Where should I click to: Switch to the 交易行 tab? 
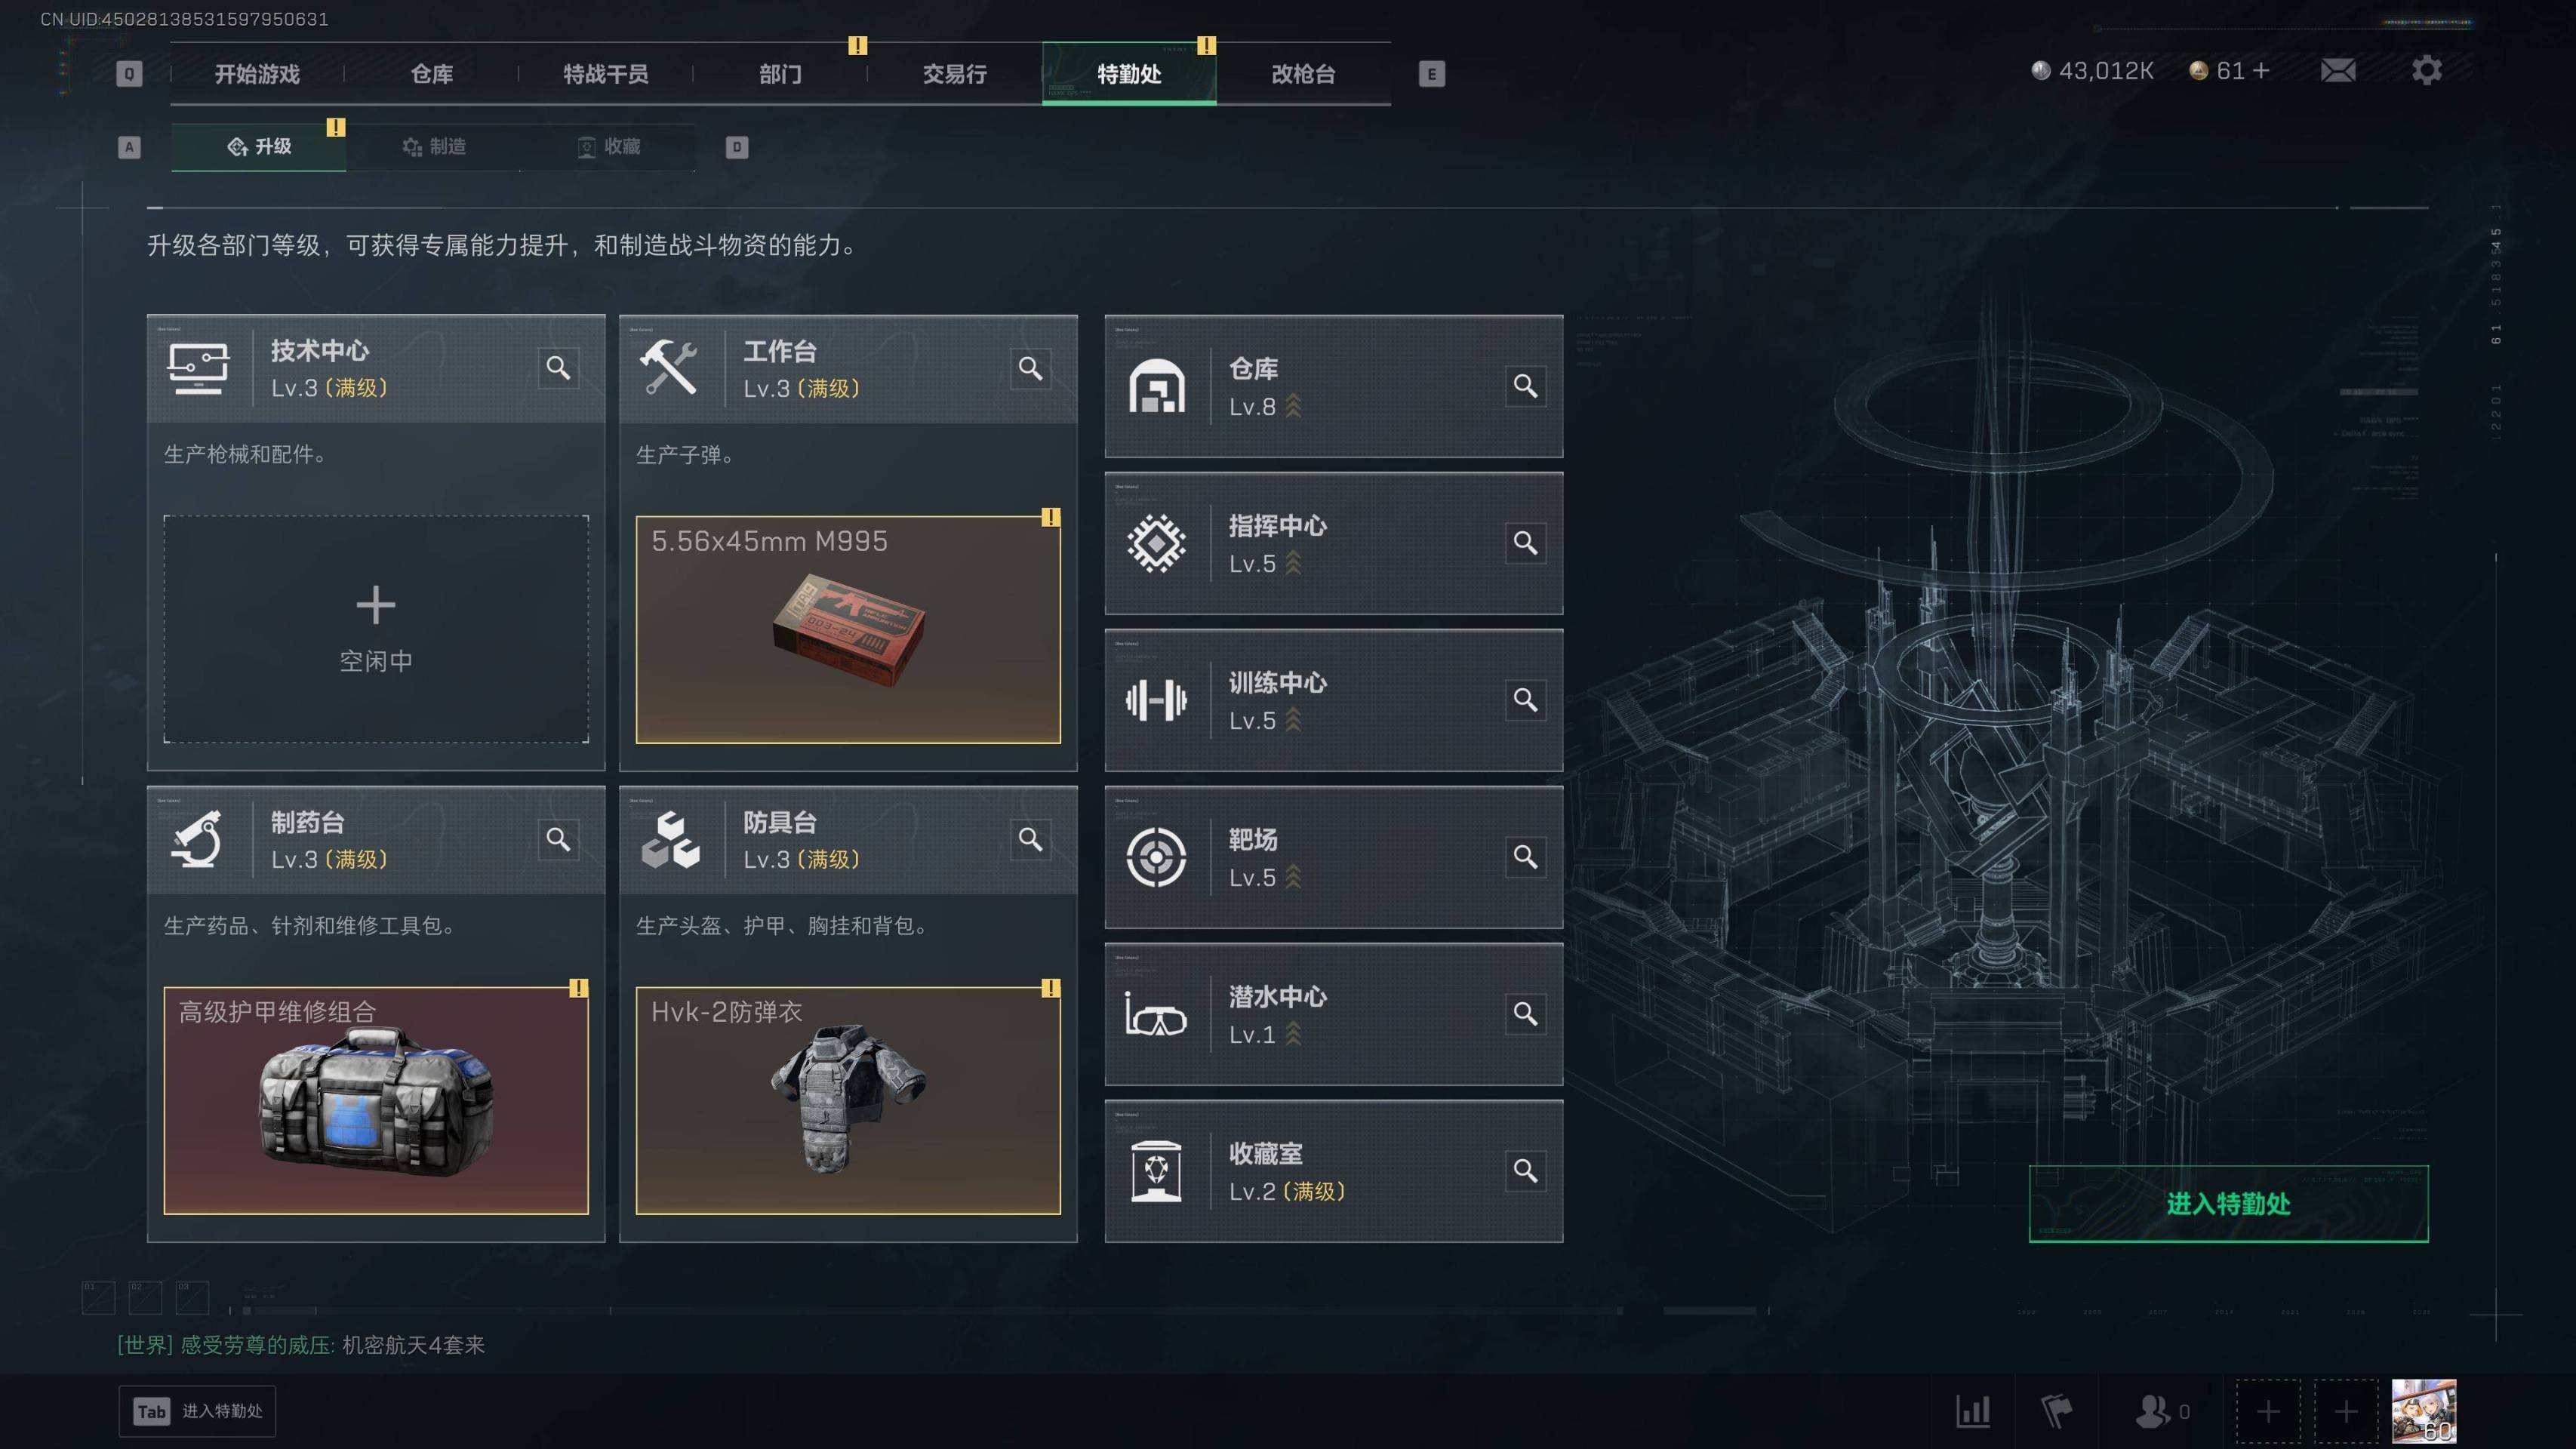coord(954,74)
